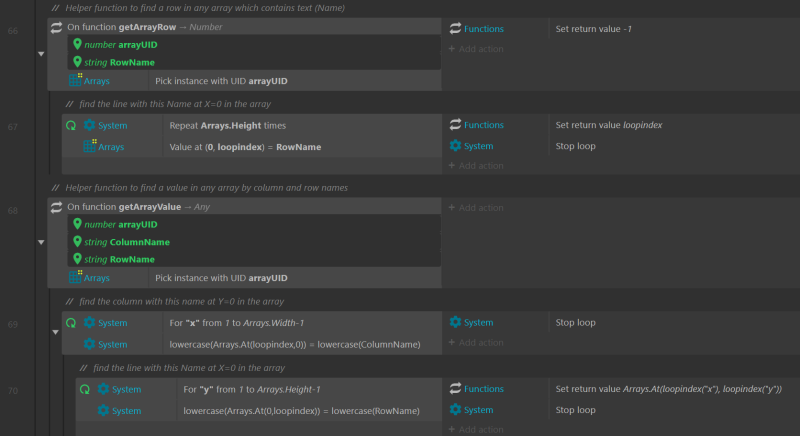Screen dimensions: 800x436
Task: Click Add action under event 66
Action: [x=476, y=49]
